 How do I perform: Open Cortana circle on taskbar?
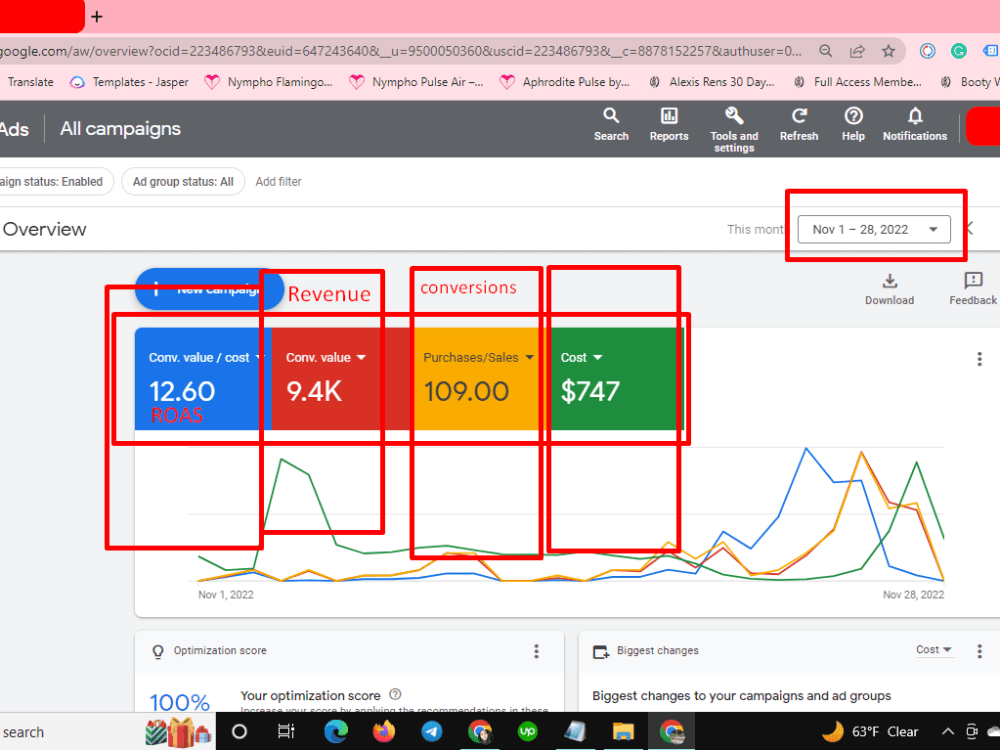[239, 732]
